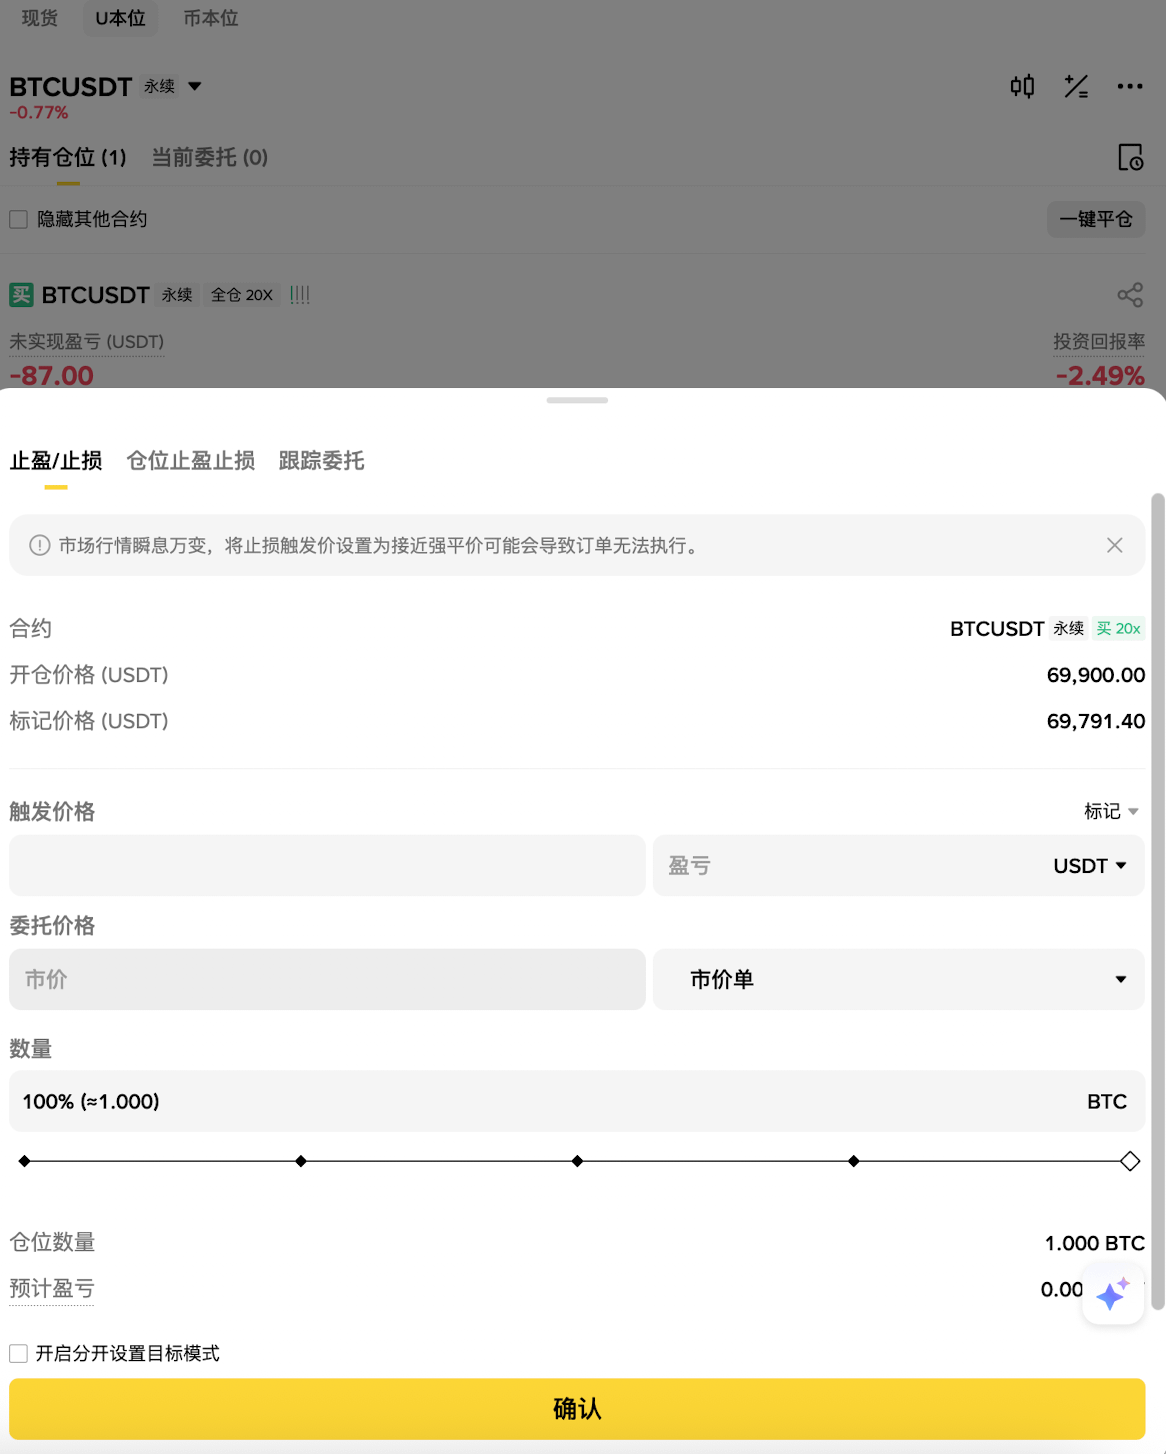The height and width of the screenshot is (1454, 1166).
Task: Open the 市价单 order type dropdown
Action: [x=898, y=979]
